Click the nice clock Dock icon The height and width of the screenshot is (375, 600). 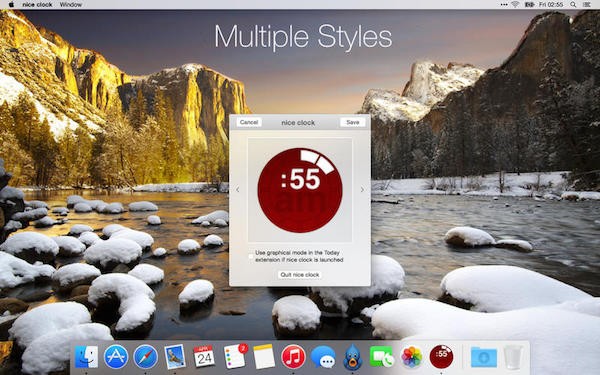[441, 357]
